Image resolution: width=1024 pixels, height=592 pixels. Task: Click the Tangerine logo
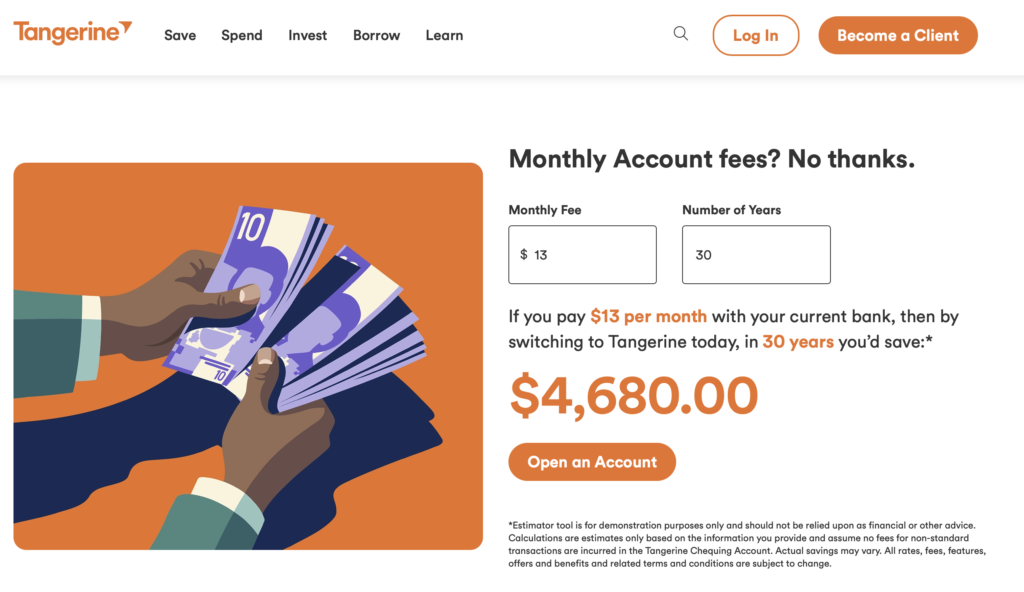(x=72, y=33)
